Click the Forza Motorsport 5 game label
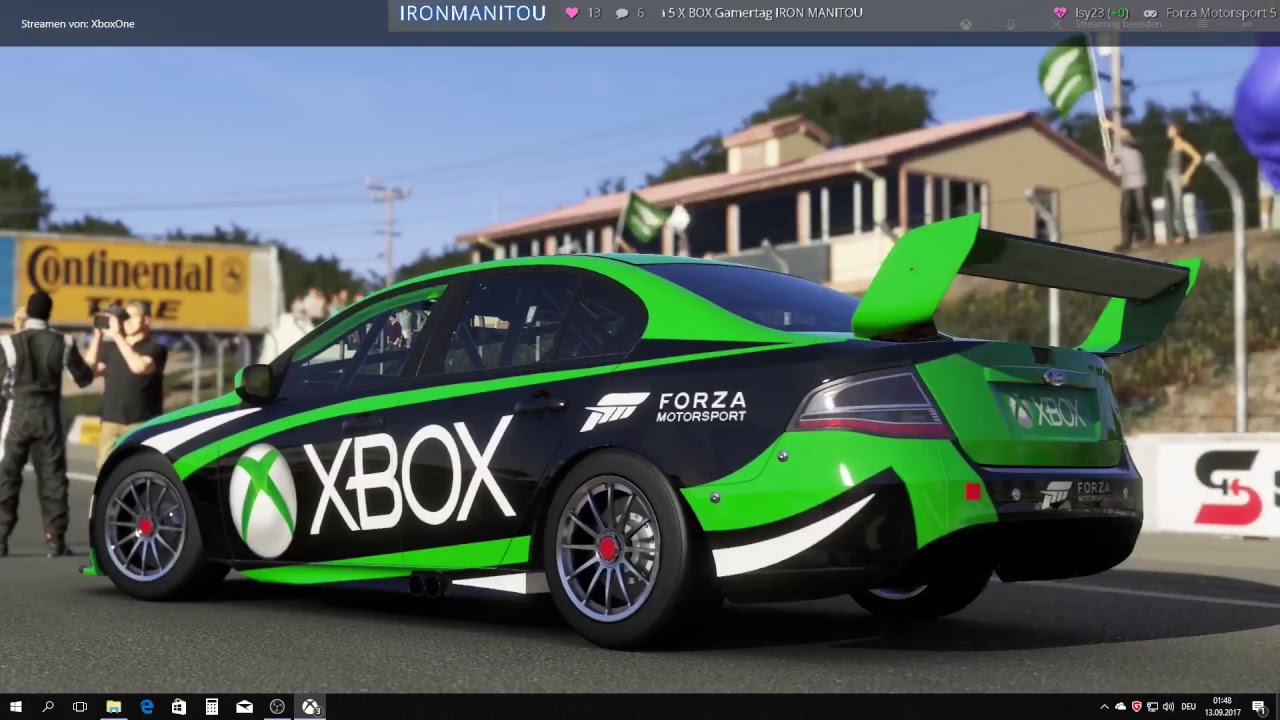The image size is (1280, 720). [x=1221, y=13]
